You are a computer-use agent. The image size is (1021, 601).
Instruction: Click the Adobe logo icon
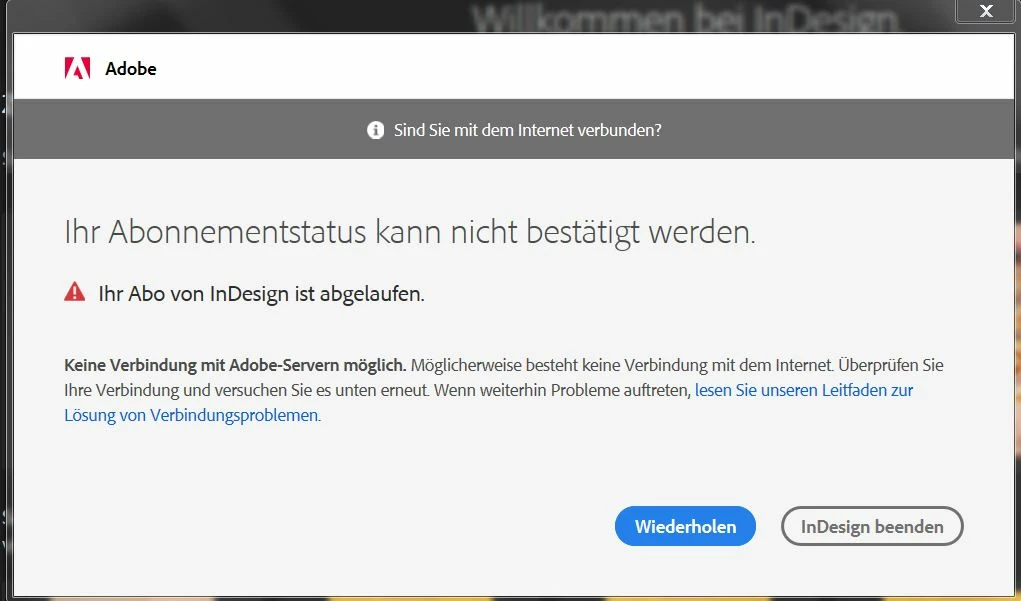click(x=77, y=68)
